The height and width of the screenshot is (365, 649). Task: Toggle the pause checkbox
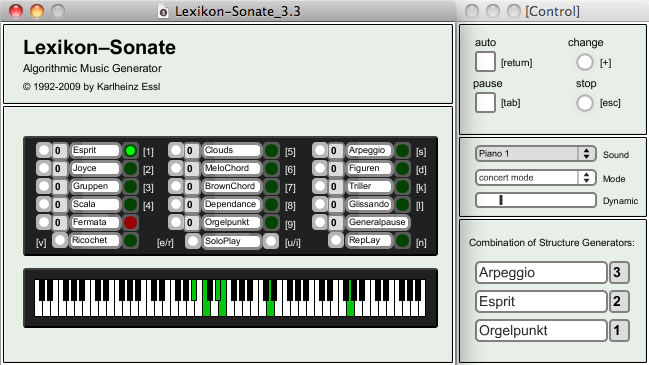point(485,102)
